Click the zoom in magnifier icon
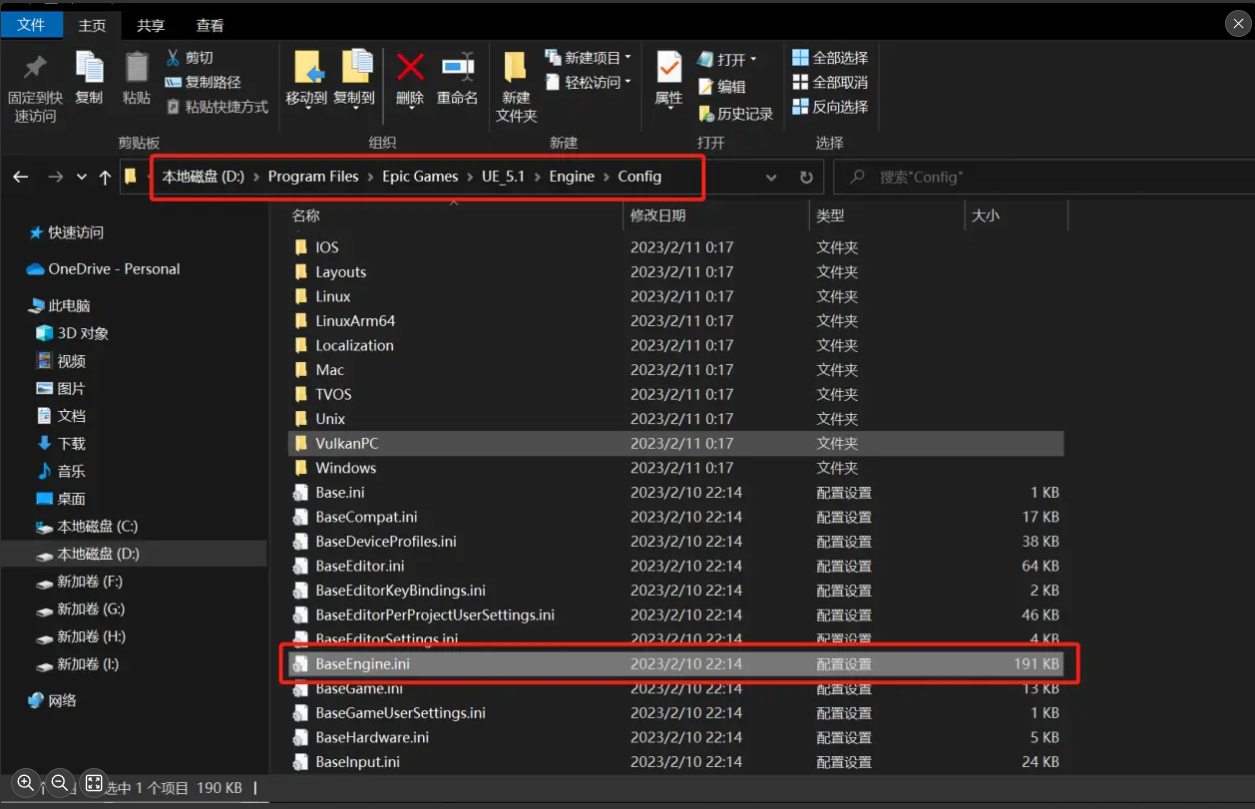The height and width of the screenshot is (809, 1255). point(26,783)
